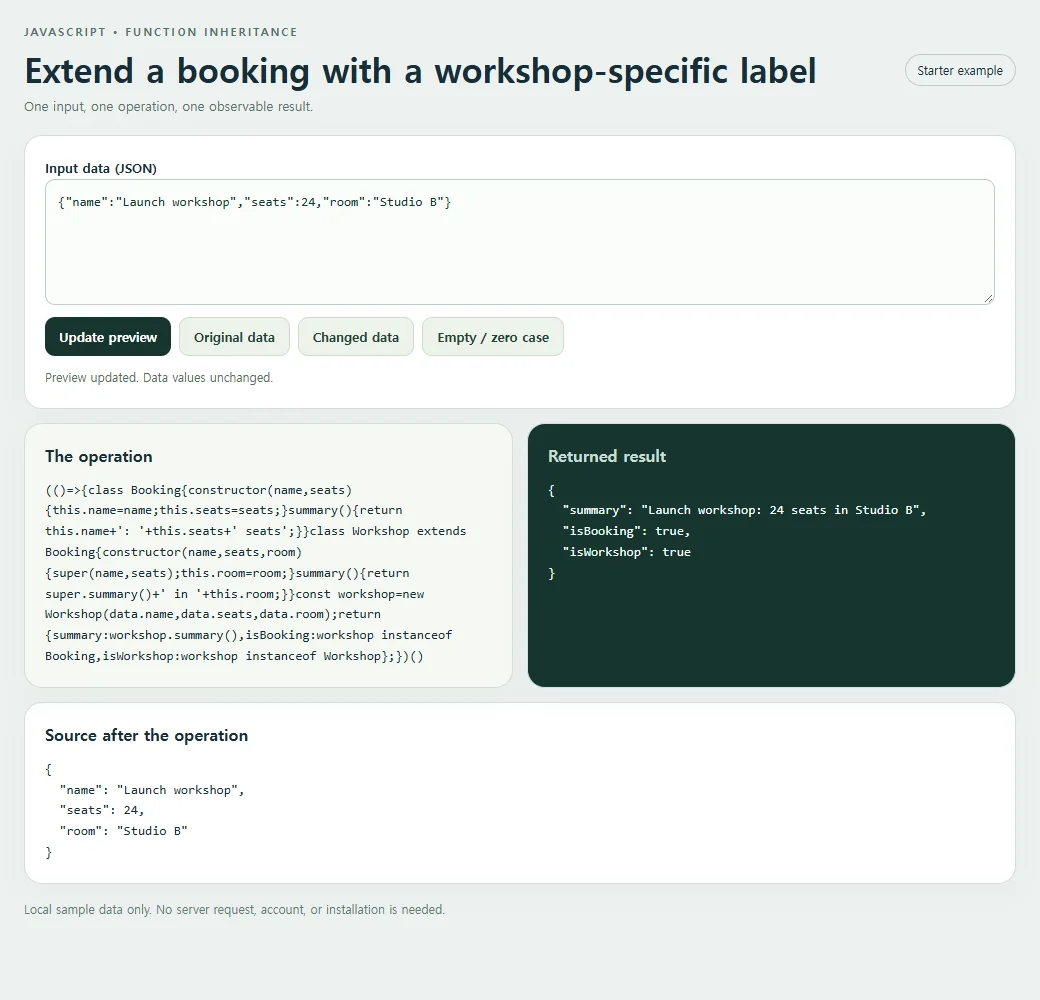Load the Original data preset

point(234,337)
